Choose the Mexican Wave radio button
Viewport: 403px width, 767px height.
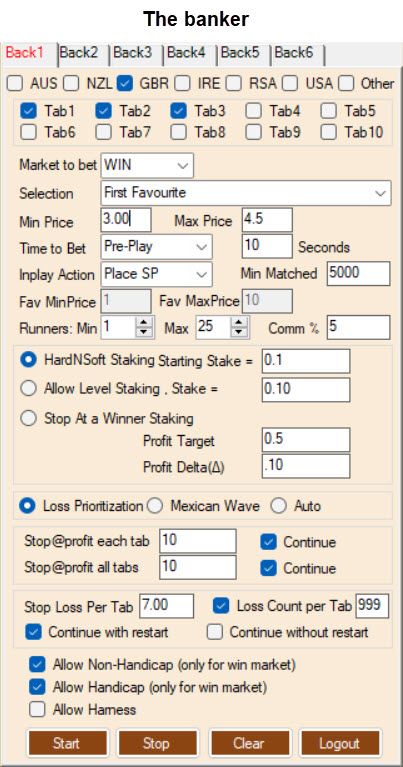click(x=155, y=506)
